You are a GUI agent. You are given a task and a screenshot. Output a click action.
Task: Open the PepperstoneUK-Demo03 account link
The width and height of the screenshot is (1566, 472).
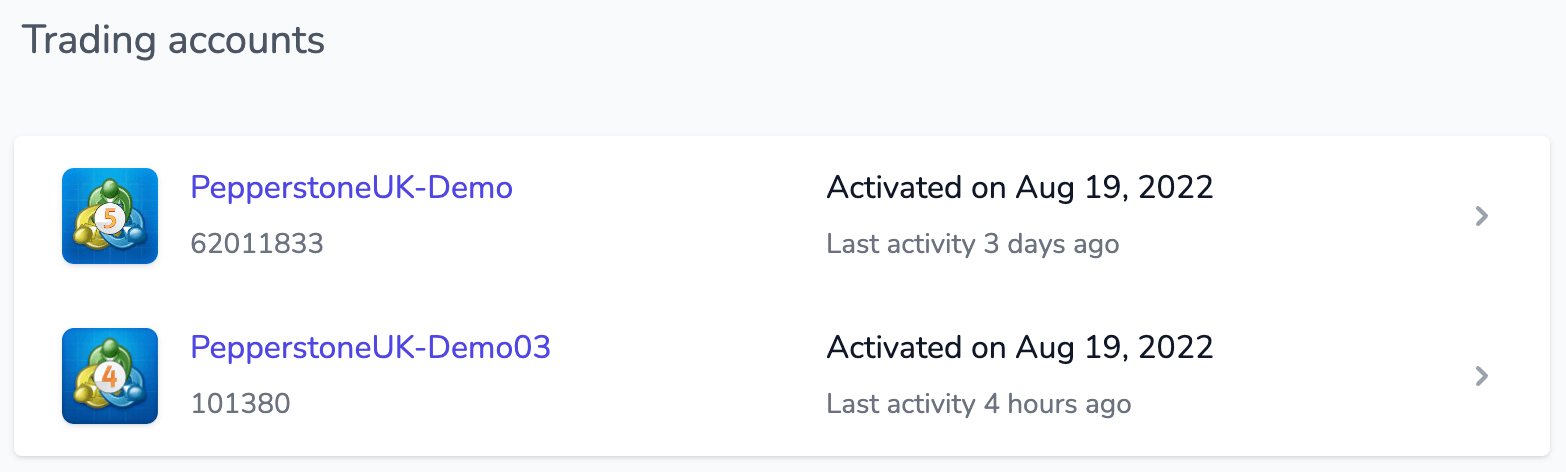[371, 348]
